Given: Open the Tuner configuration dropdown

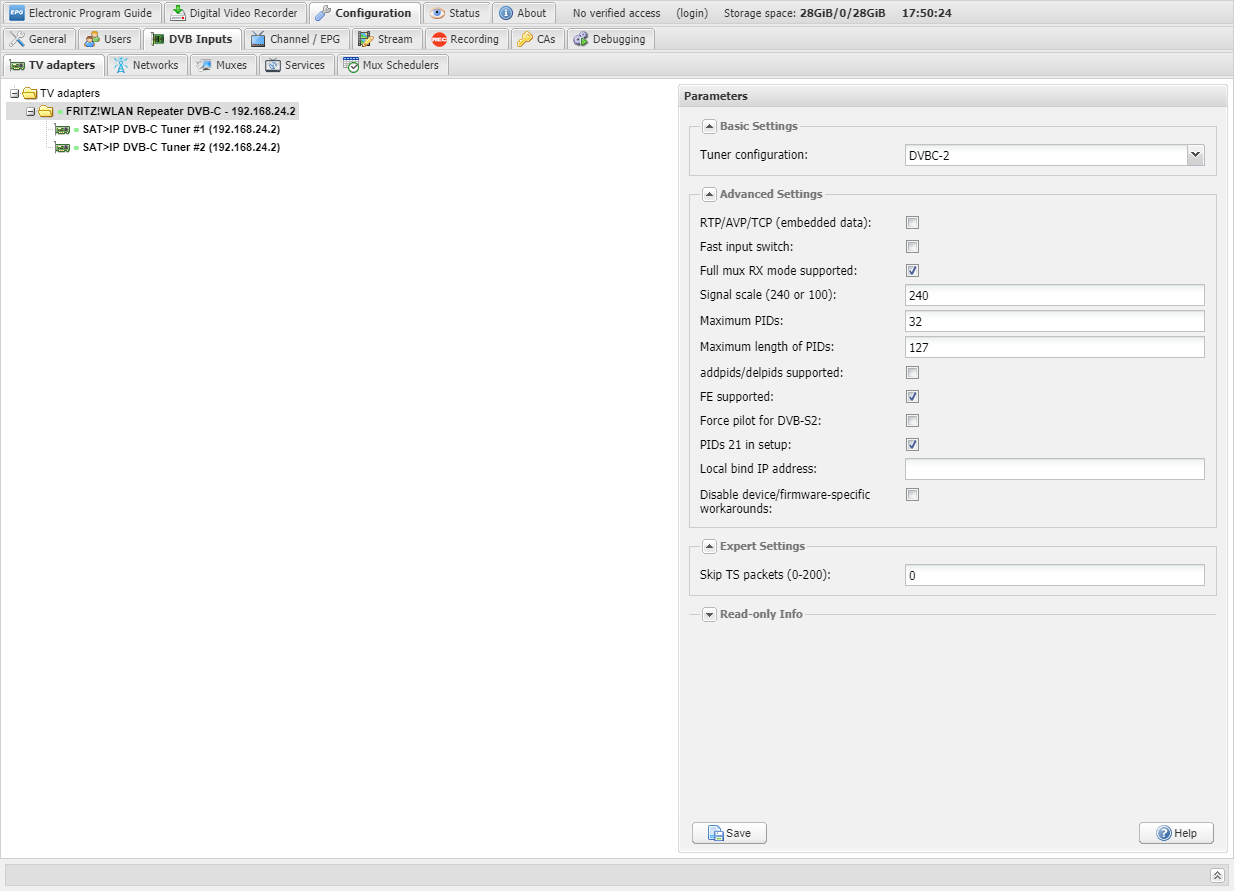Looking at the screenshot, I should click(1195, 155).
